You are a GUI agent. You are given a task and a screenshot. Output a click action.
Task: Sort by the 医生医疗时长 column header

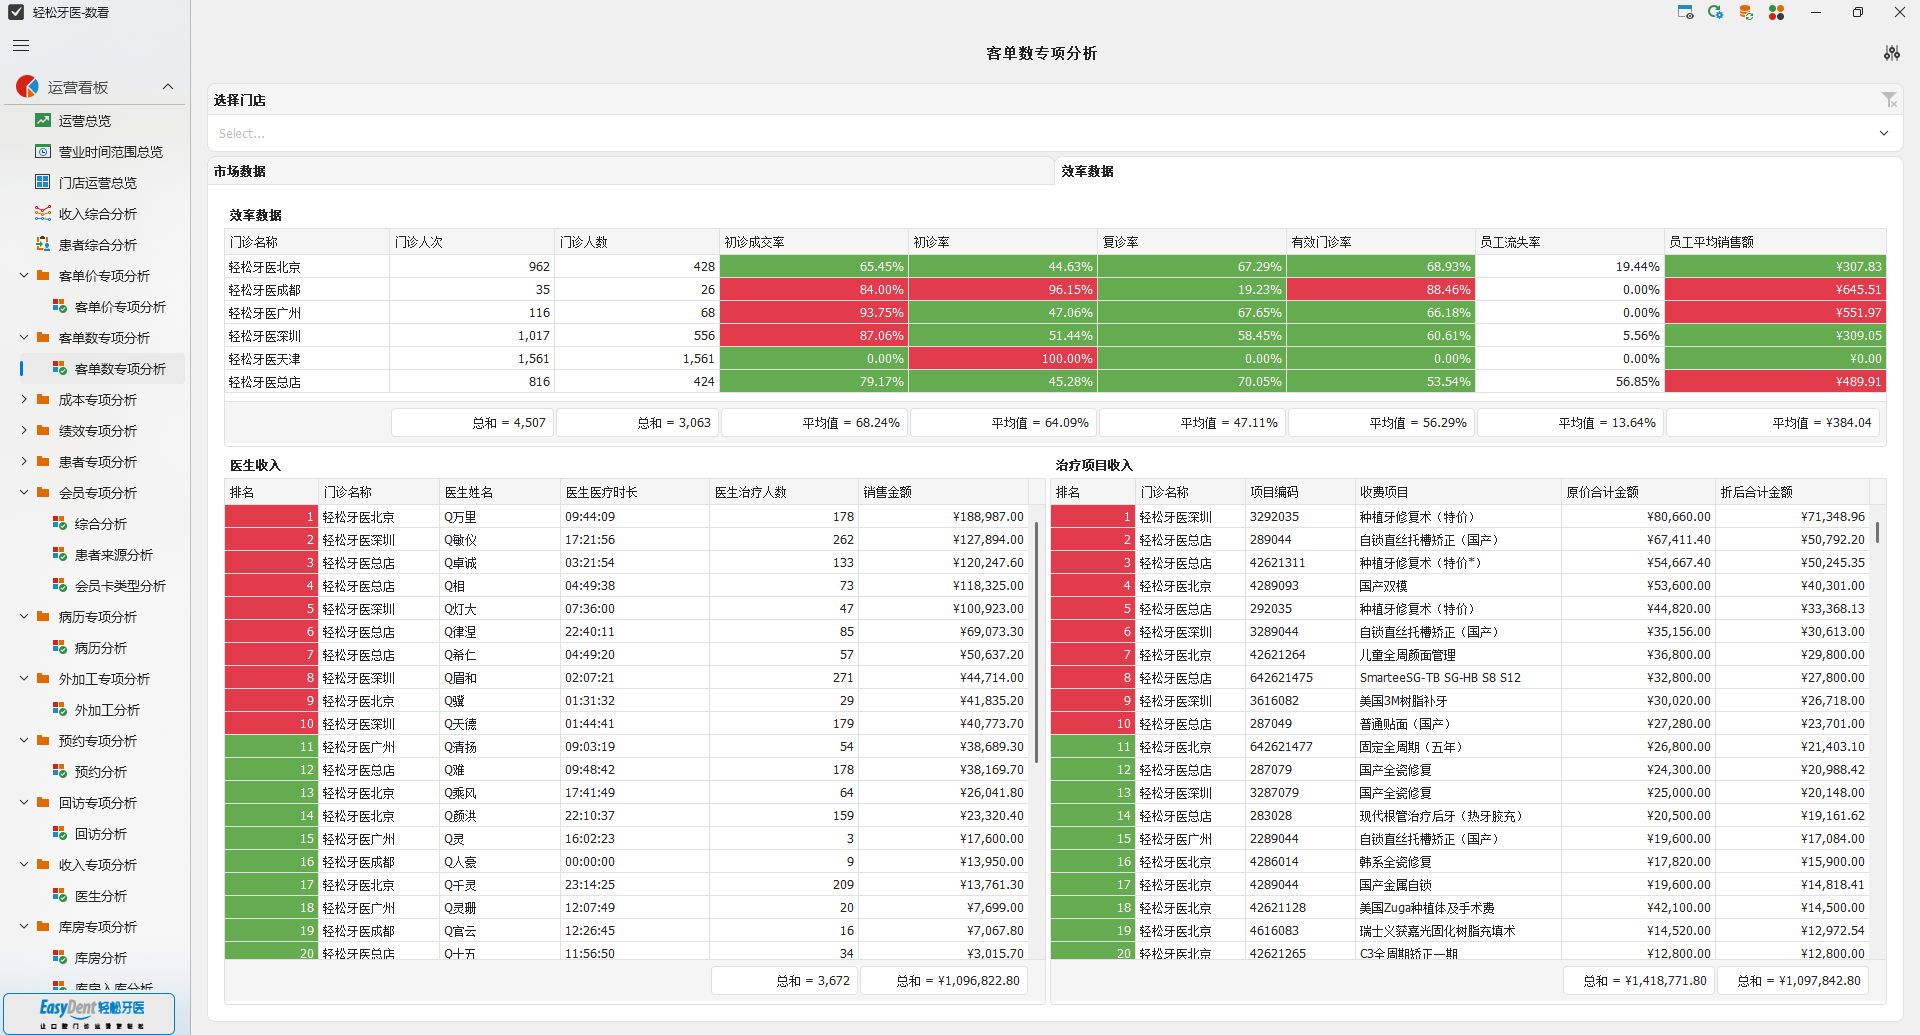coord(635,492)
